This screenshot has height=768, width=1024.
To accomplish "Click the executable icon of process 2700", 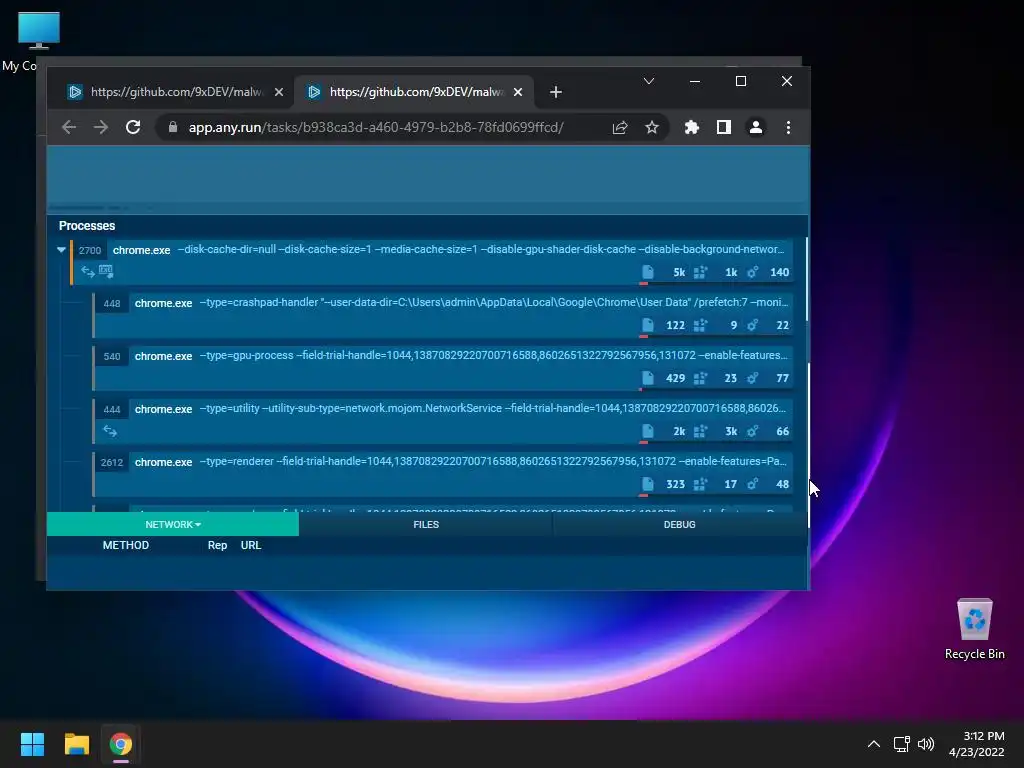I will [106, 271].
